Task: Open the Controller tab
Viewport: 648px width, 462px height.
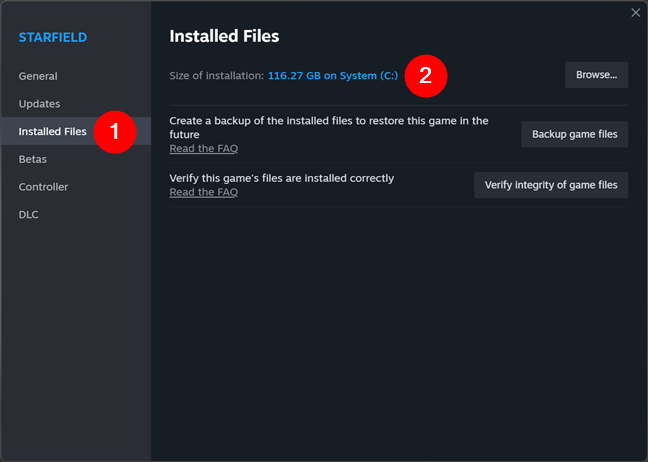Action: (43, 187)
